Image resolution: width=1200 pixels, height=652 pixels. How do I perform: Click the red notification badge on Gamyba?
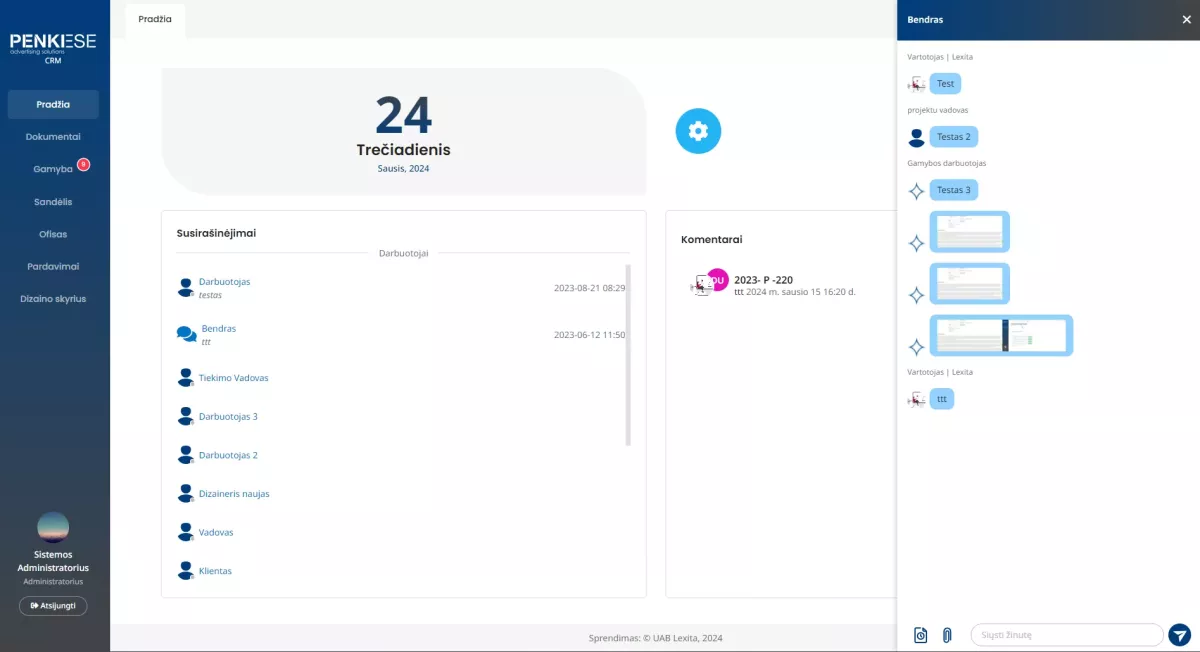tap(84, 164)
